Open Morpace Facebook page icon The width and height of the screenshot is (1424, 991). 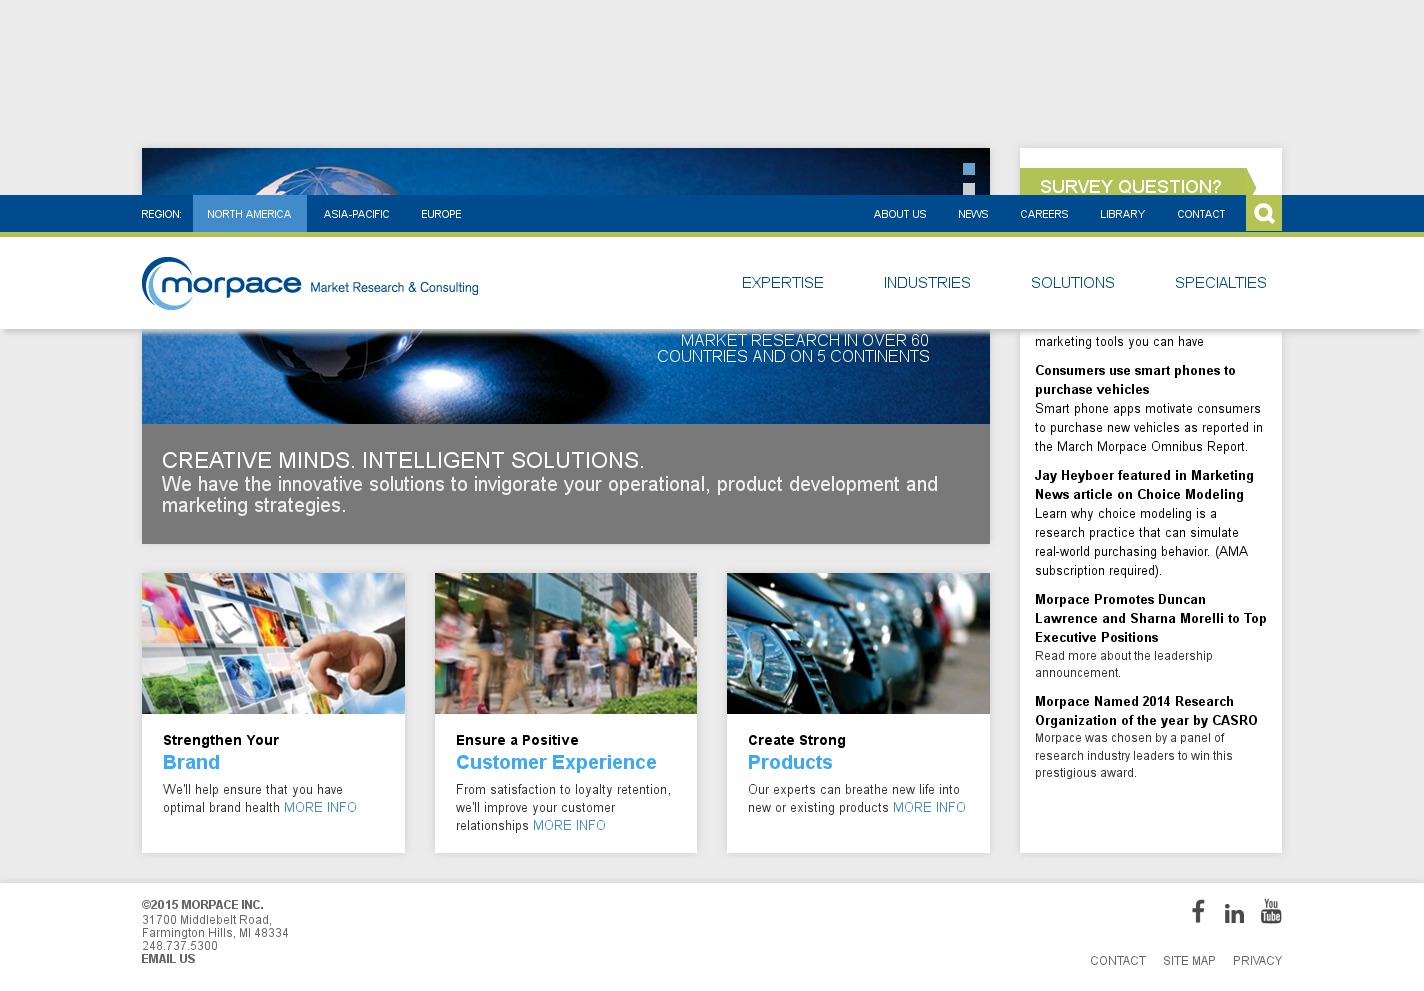1198,911
